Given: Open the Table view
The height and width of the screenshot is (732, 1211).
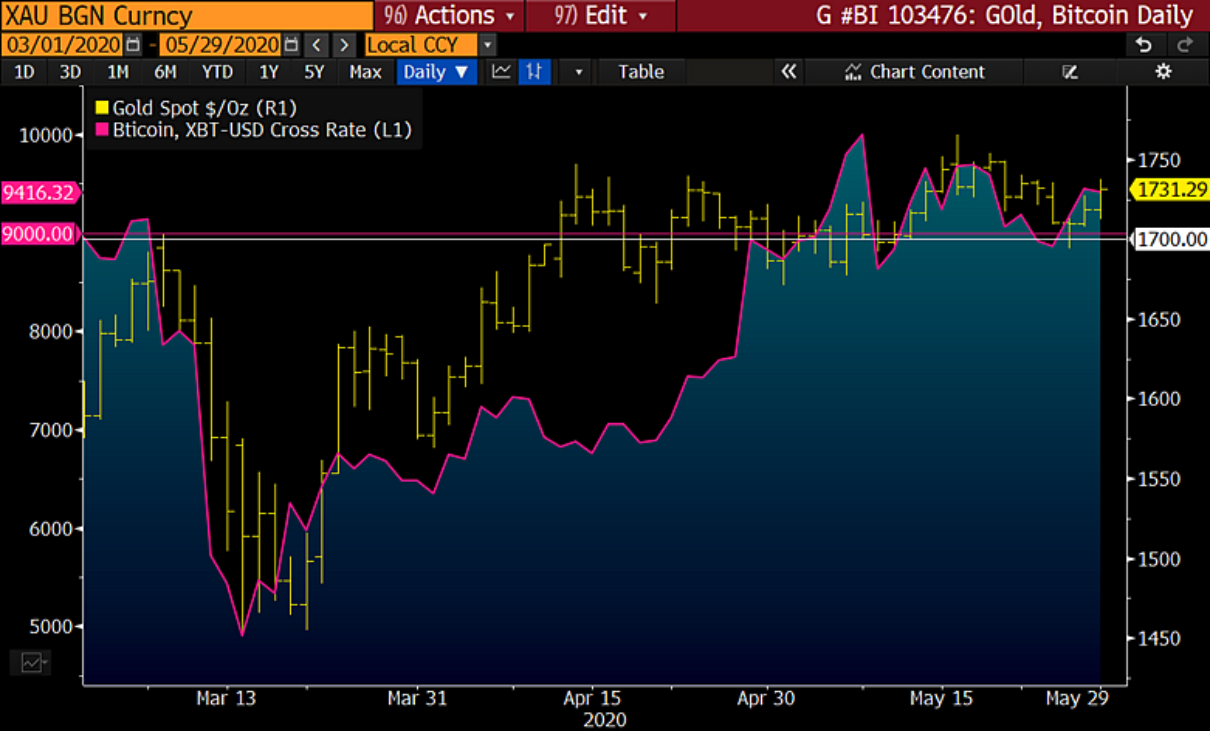Looking at the screenshot, I should [x=641, y=72].
